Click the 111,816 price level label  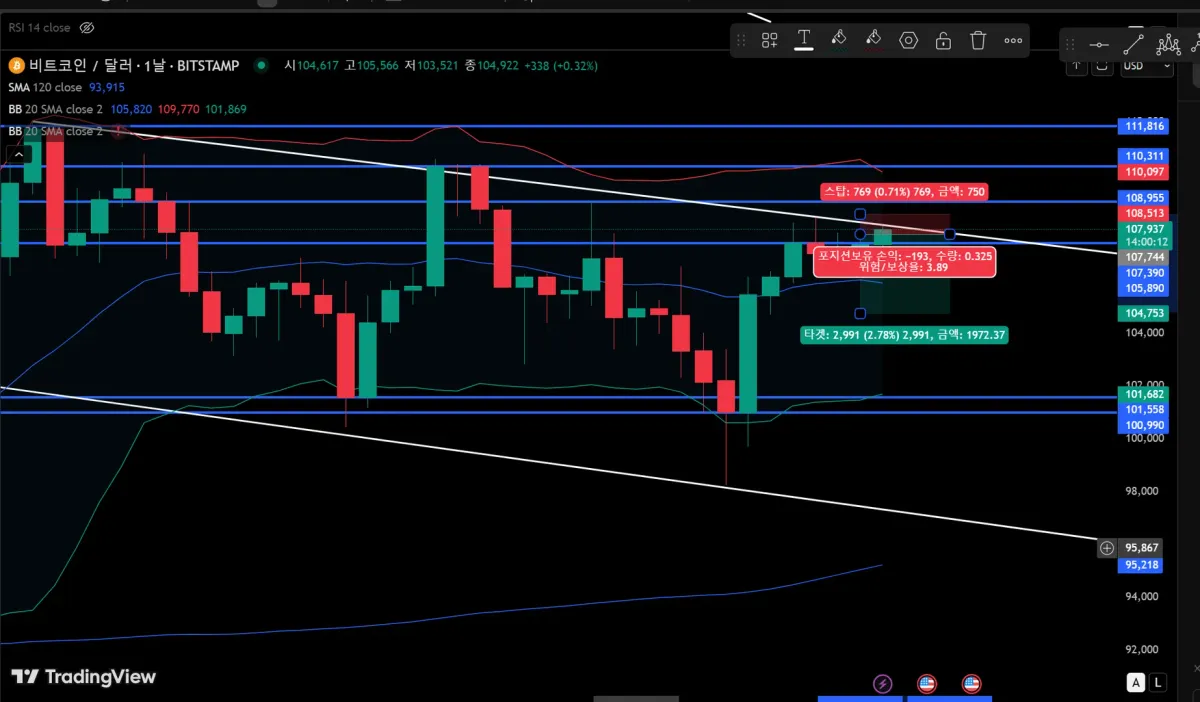click(1145, 126)
